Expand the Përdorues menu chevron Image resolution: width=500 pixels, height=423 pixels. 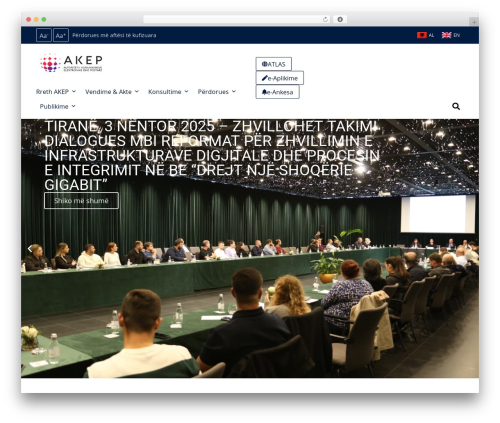pos(234,91)
